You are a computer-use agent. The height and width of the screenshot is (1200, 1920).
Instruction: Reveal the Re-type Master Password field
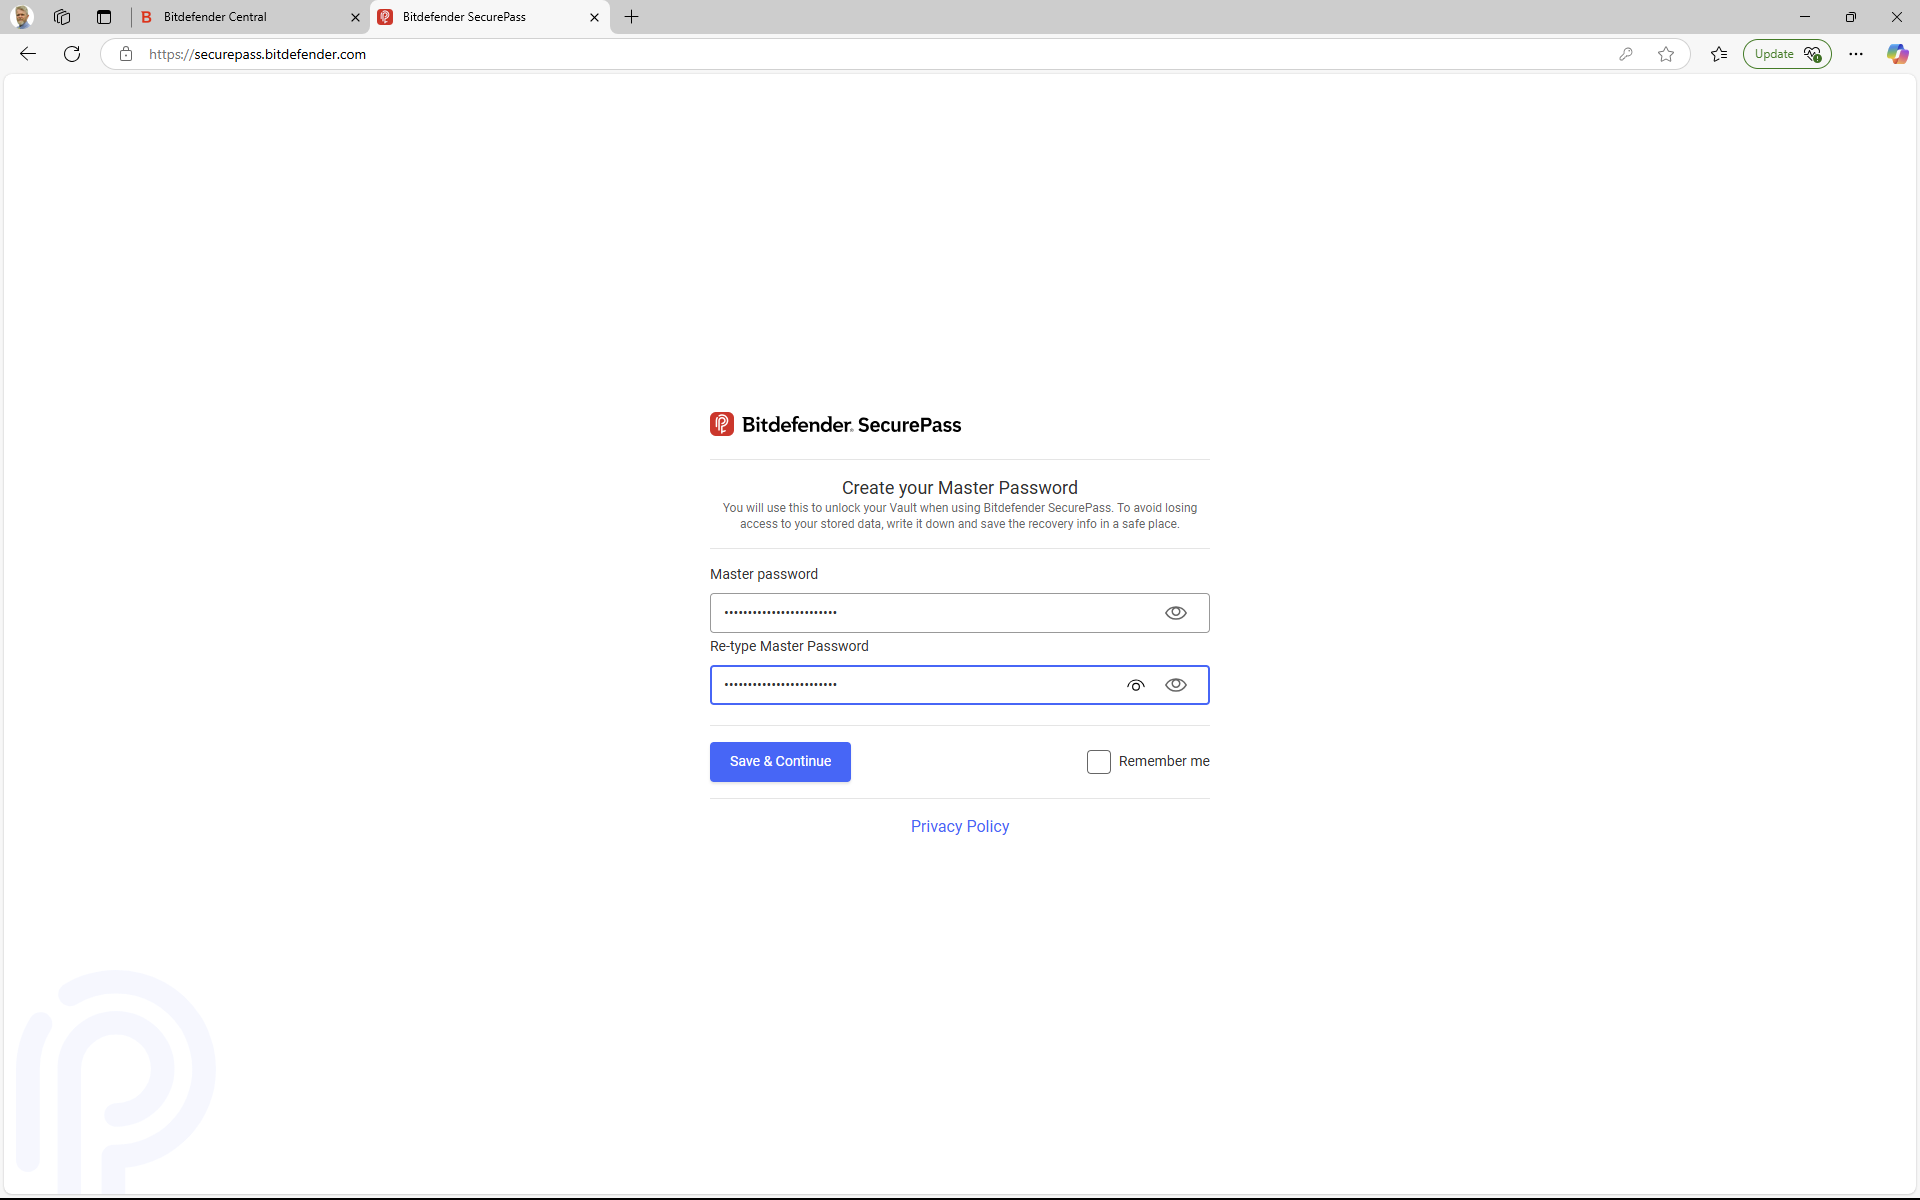tap(1176, 685)
